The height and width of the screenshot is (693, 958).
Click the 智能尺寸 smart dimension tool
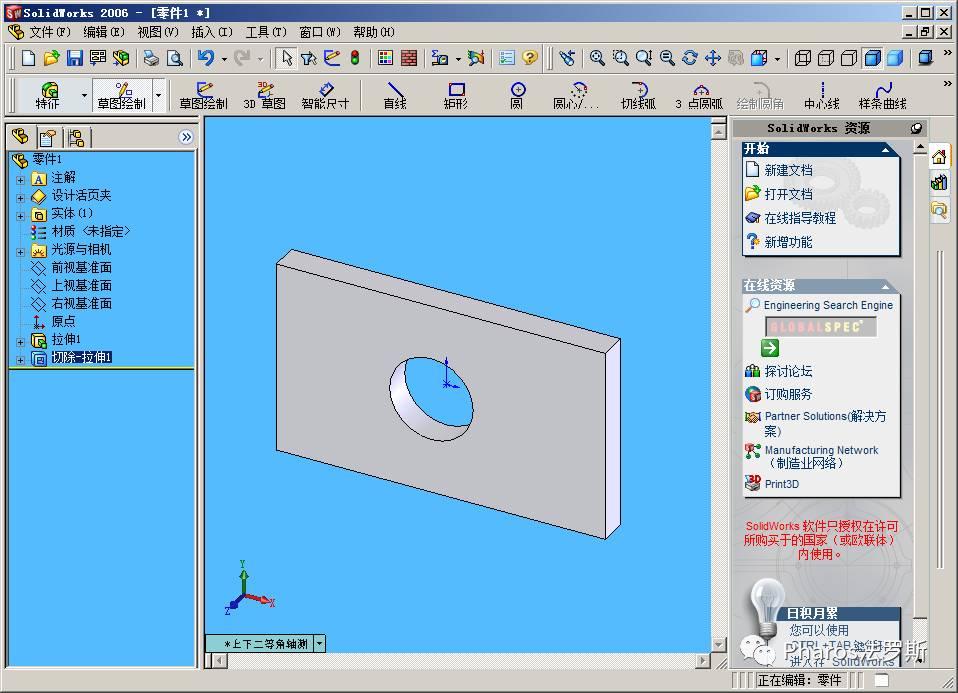tap(325, 96)
